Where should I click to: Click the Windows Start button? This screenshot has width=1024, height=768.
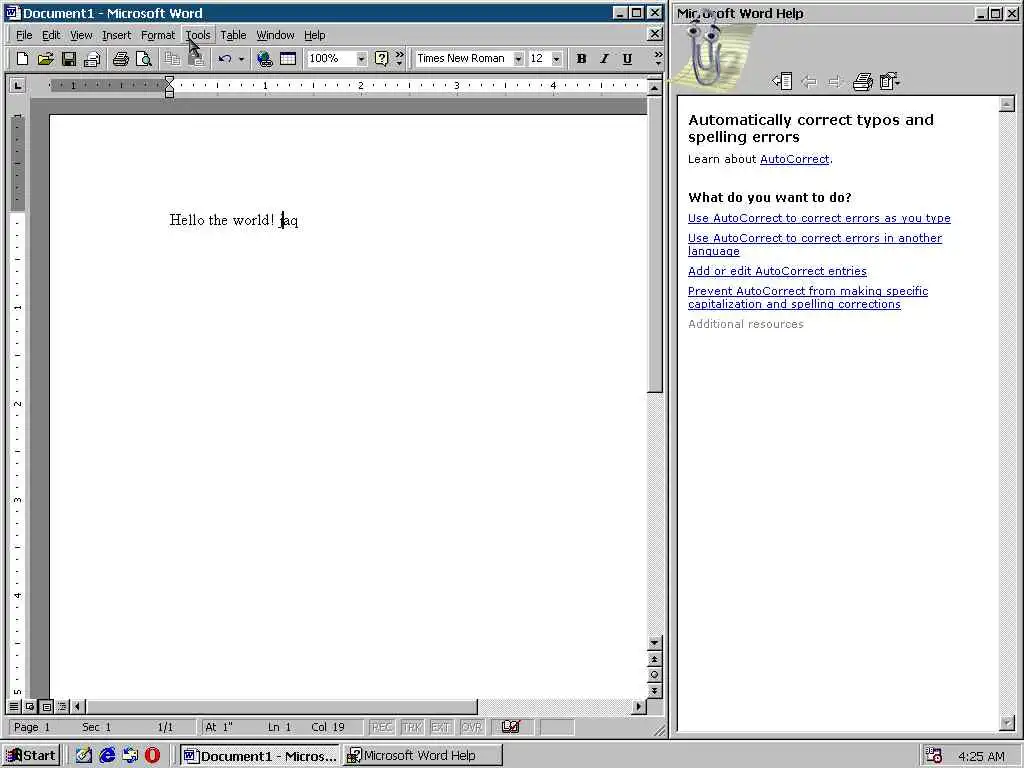pyautogui.click(x=31, y=756)
